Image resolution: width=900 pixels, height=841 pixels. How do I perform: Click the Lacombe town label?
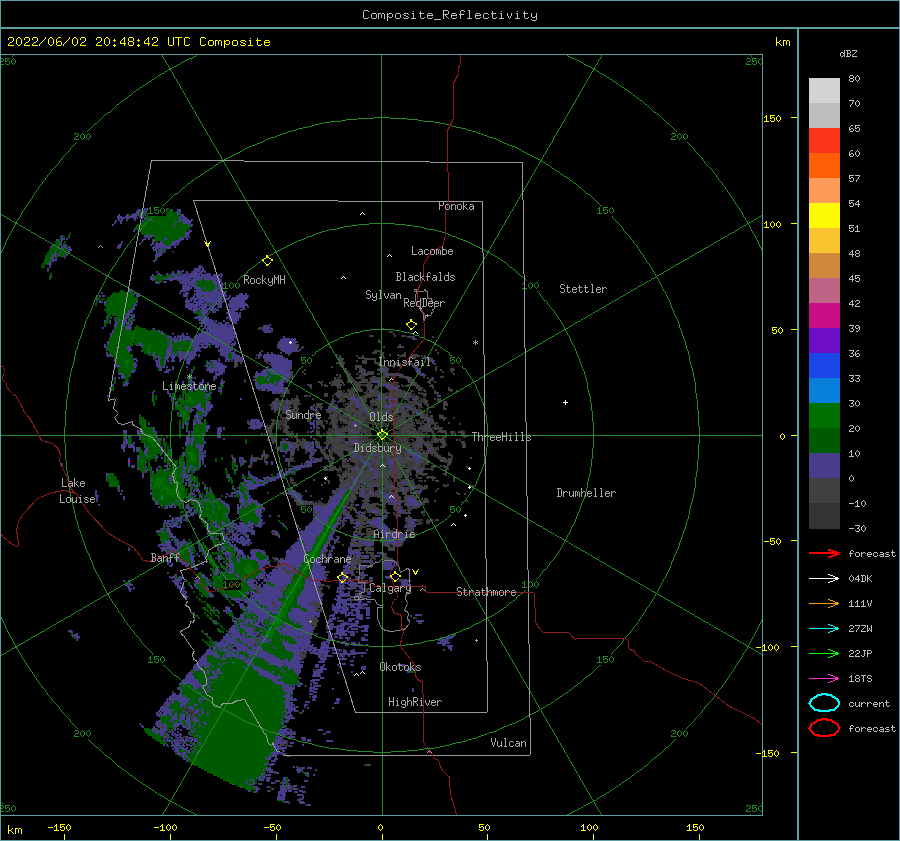tap(432, 251)
